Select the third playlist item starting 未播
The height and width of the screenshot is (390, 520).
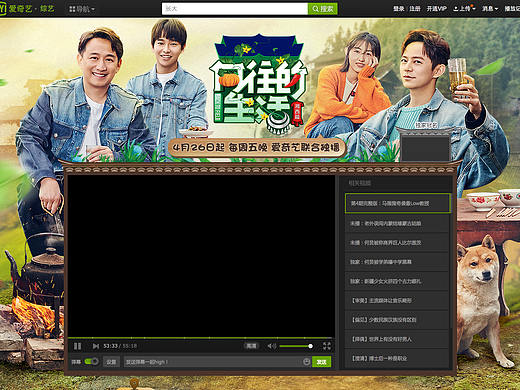(x=397, y=243)
